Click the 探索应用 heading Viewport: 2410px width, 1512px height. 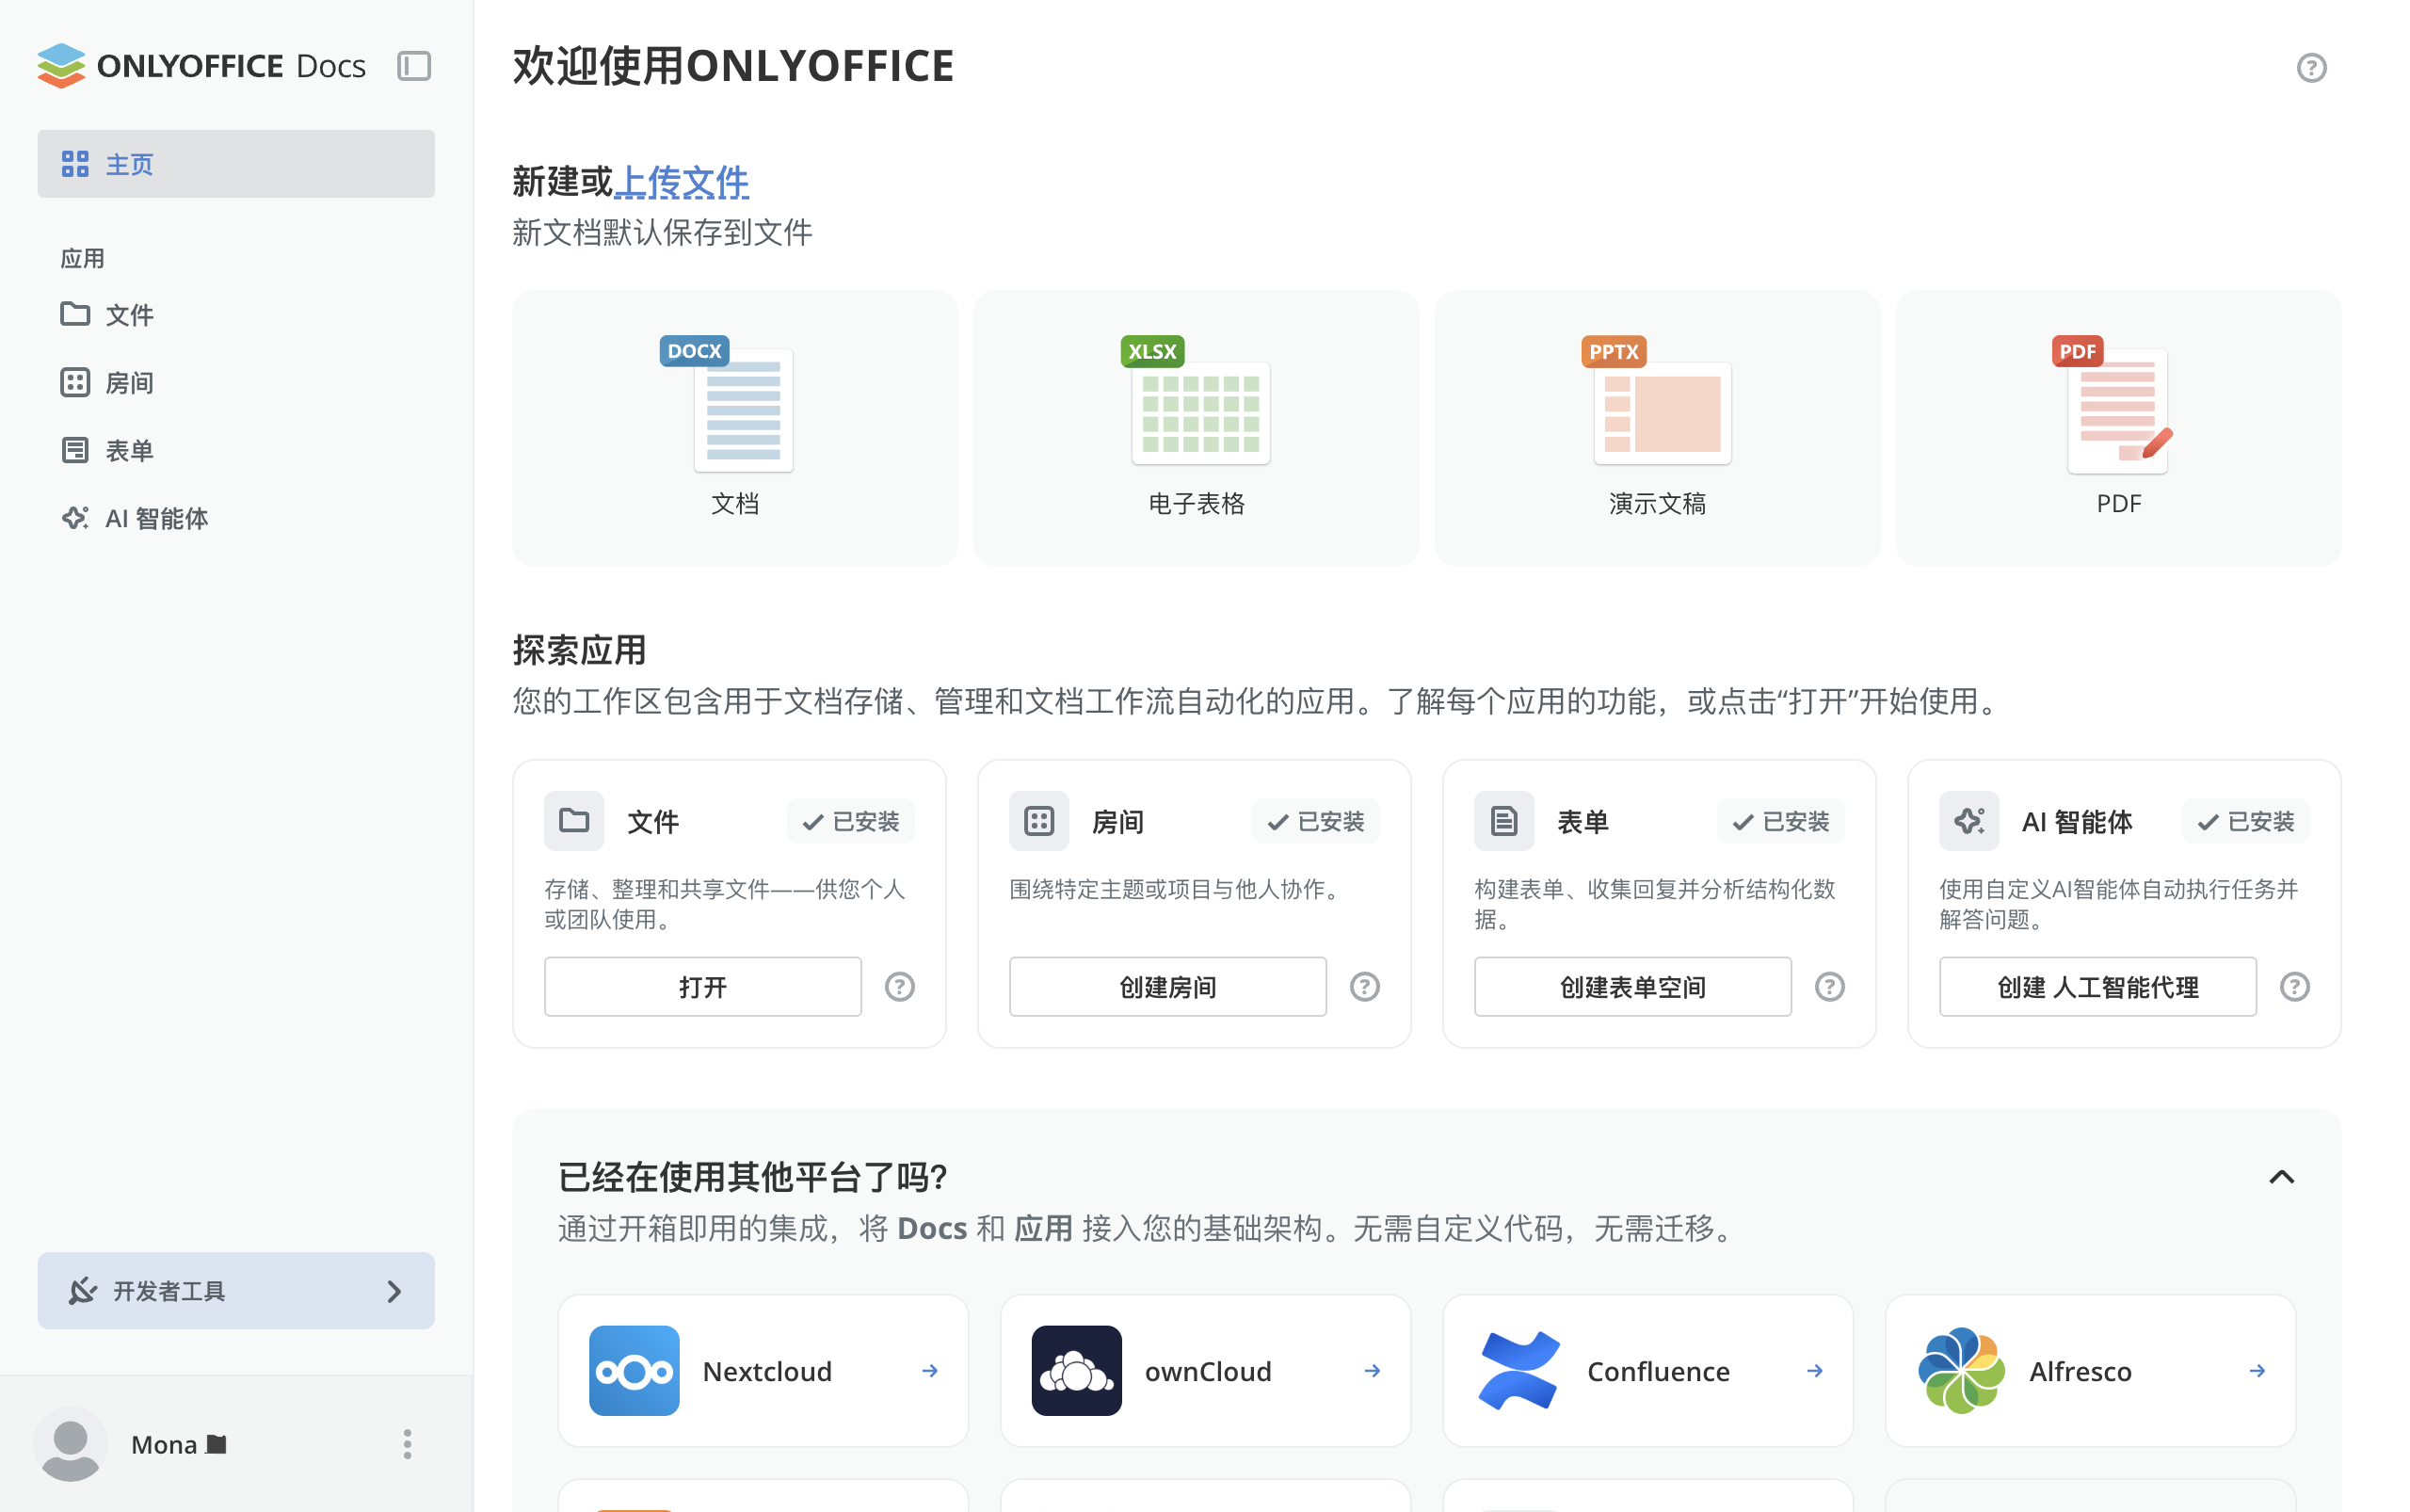coord(579,650)
